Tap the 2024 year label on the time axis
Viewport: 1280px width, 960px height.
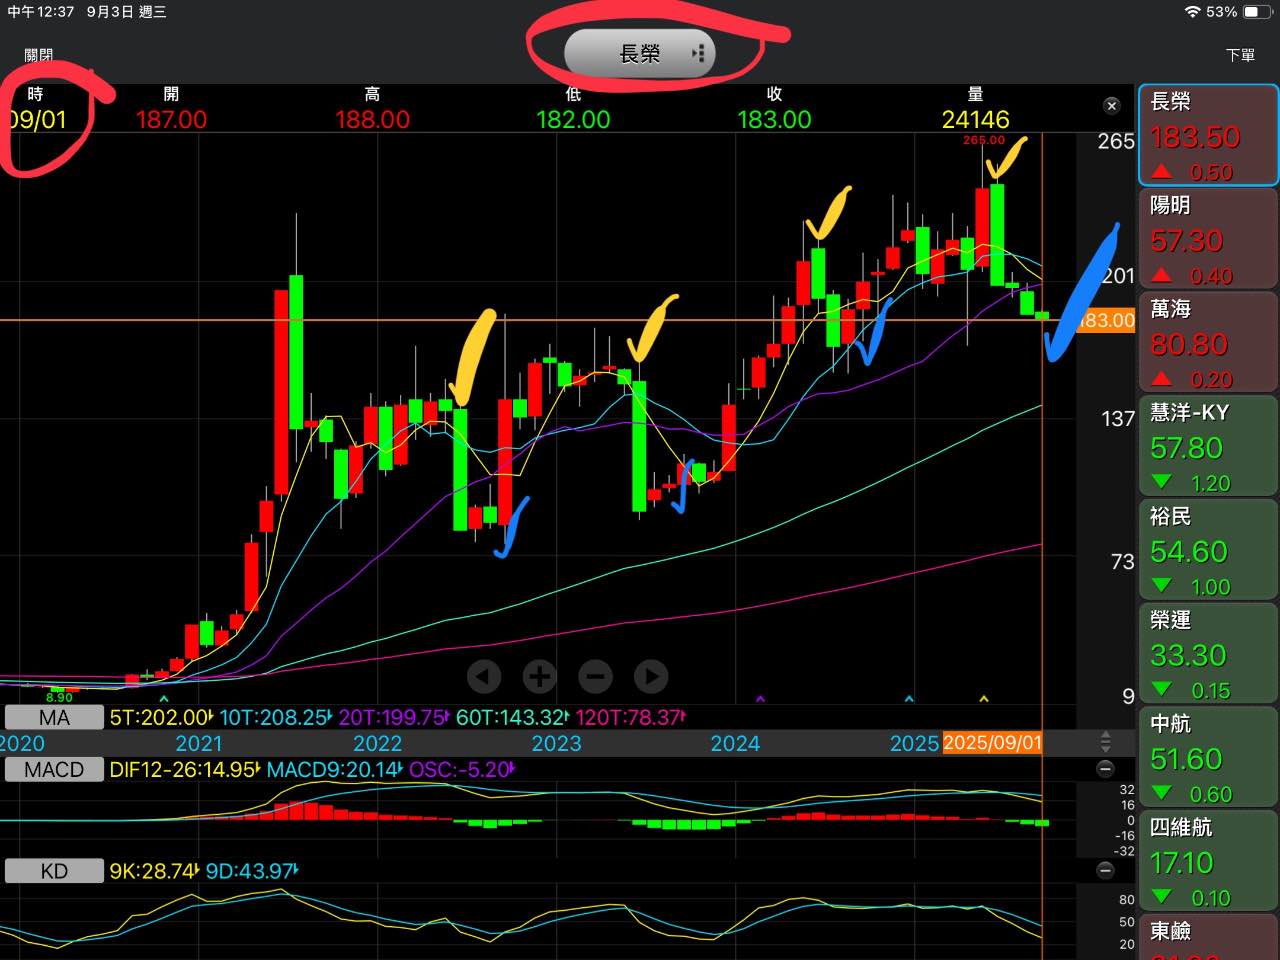click(x=735, y=743)
